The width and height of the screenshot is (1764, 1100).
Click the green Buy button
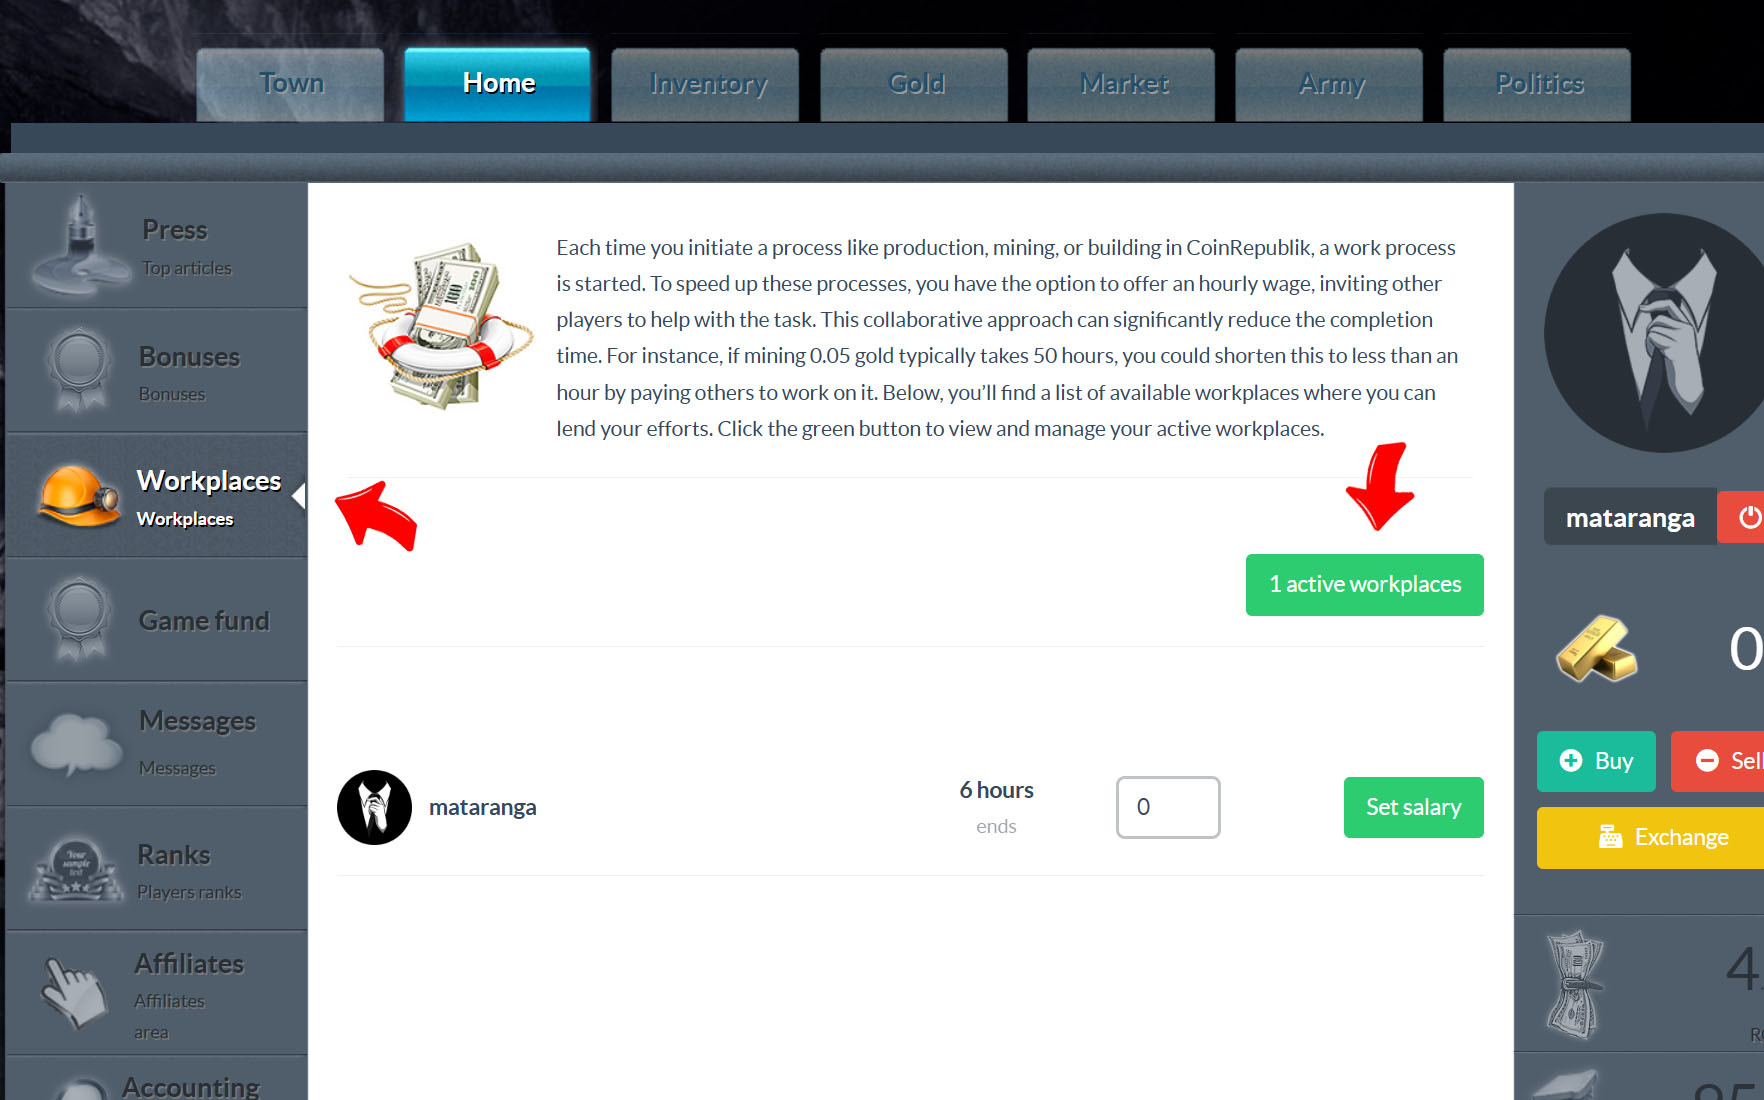[1596, 761]
